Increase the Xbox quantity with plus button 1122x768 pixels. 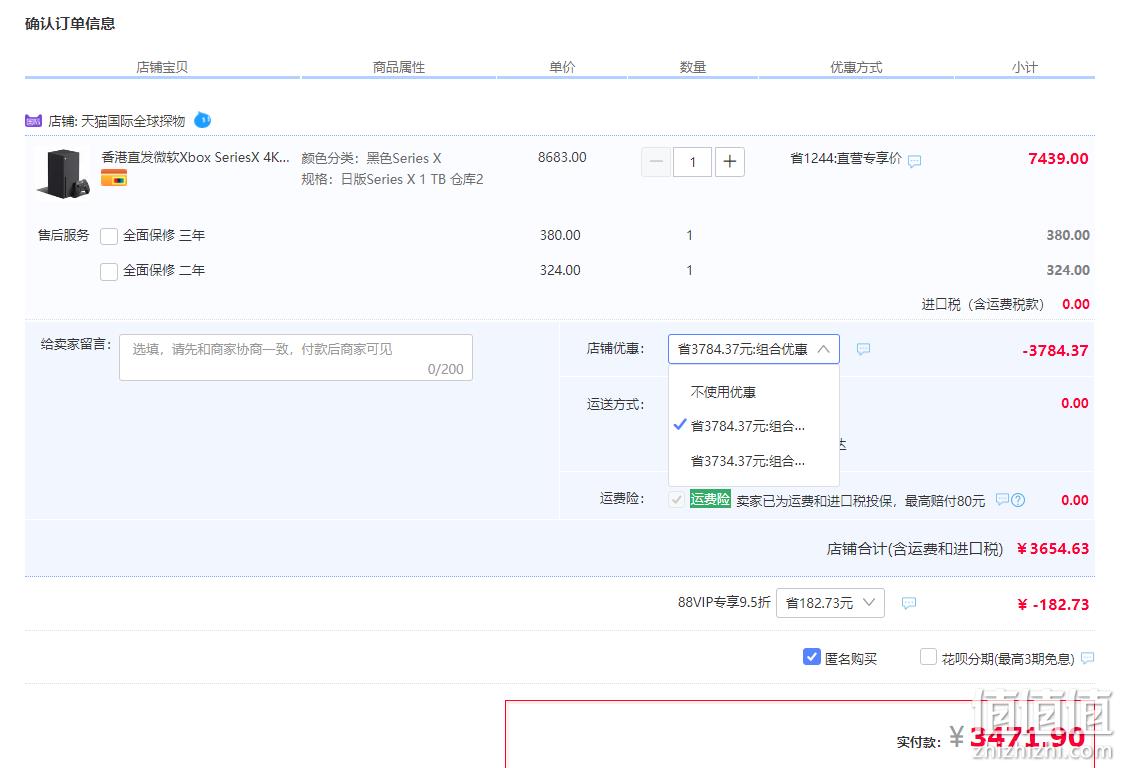[729, 162]
